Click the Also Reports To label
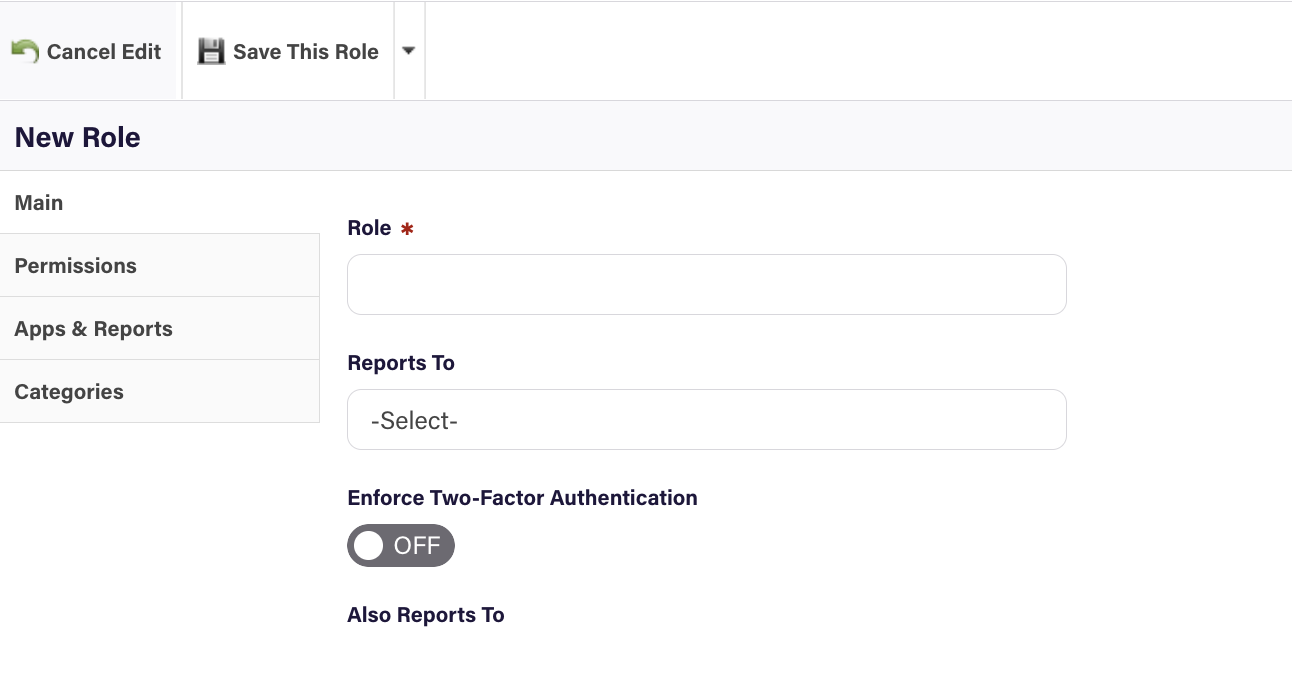 pos(426,615)
